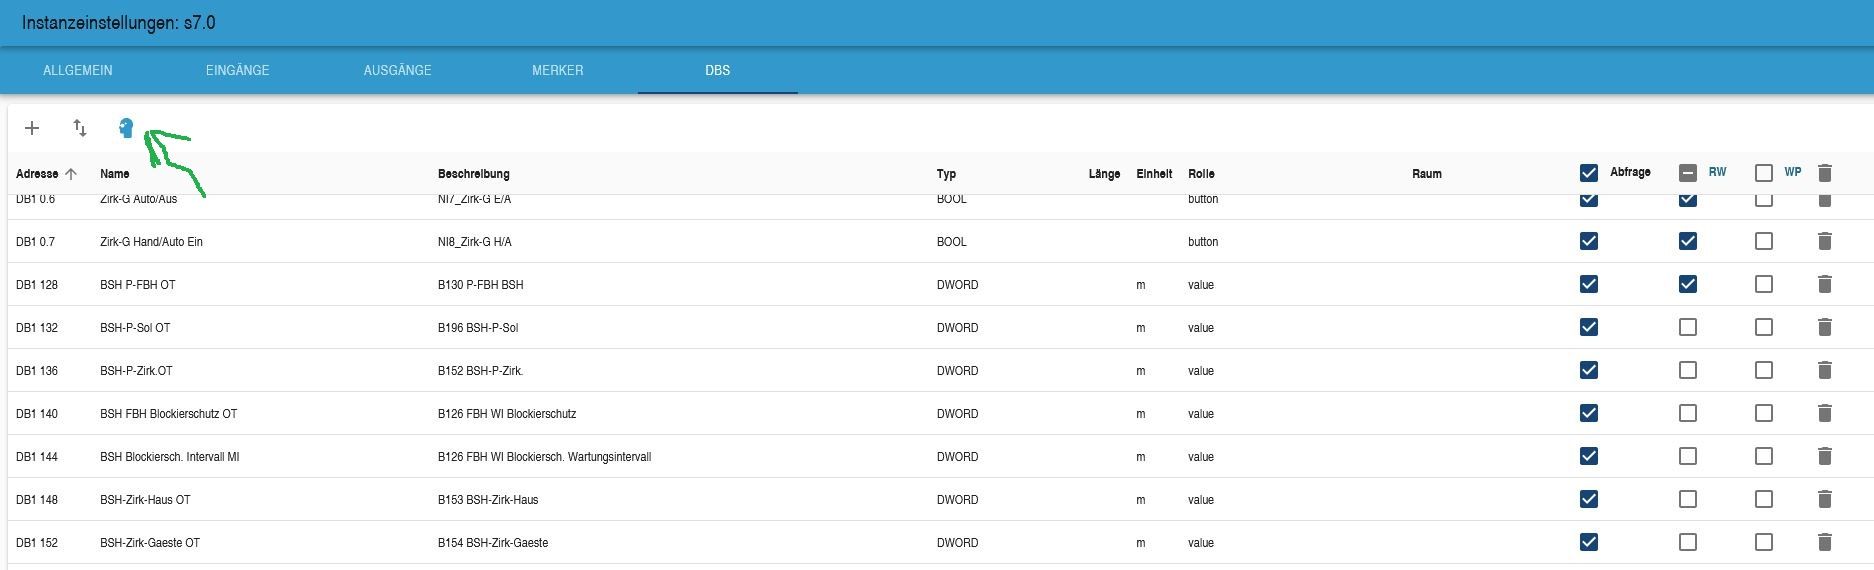Toggle header WP select-all checkbox
Viewport: 1874px width, 570px height.
(1764, 173)
